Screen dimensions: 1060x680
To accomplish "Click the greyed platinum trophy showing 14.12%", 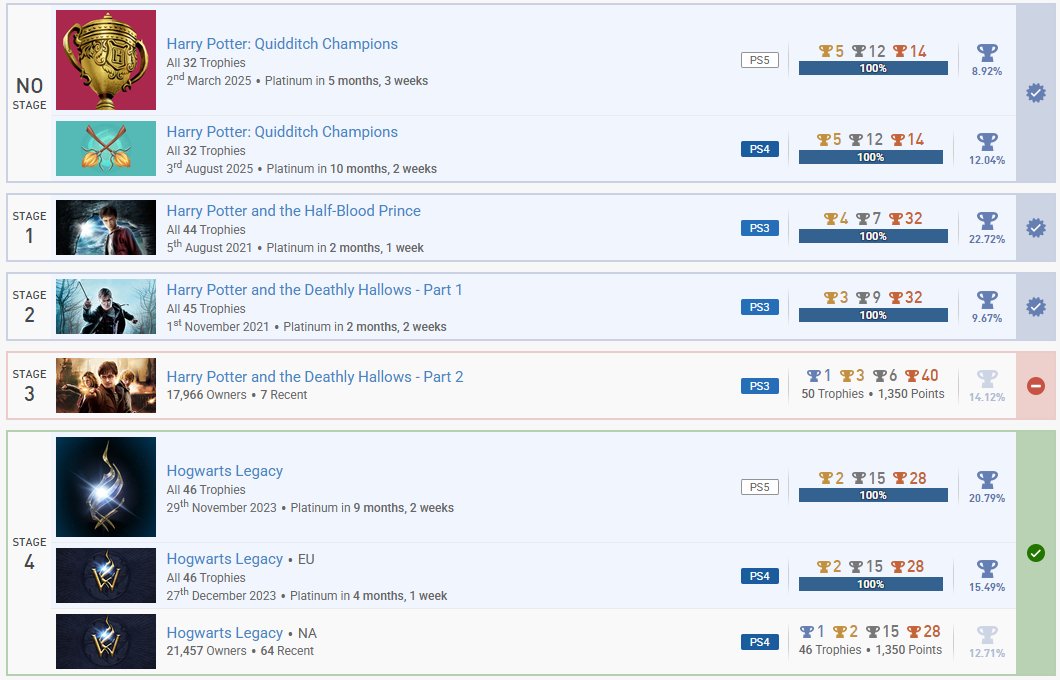I will 987,379.
